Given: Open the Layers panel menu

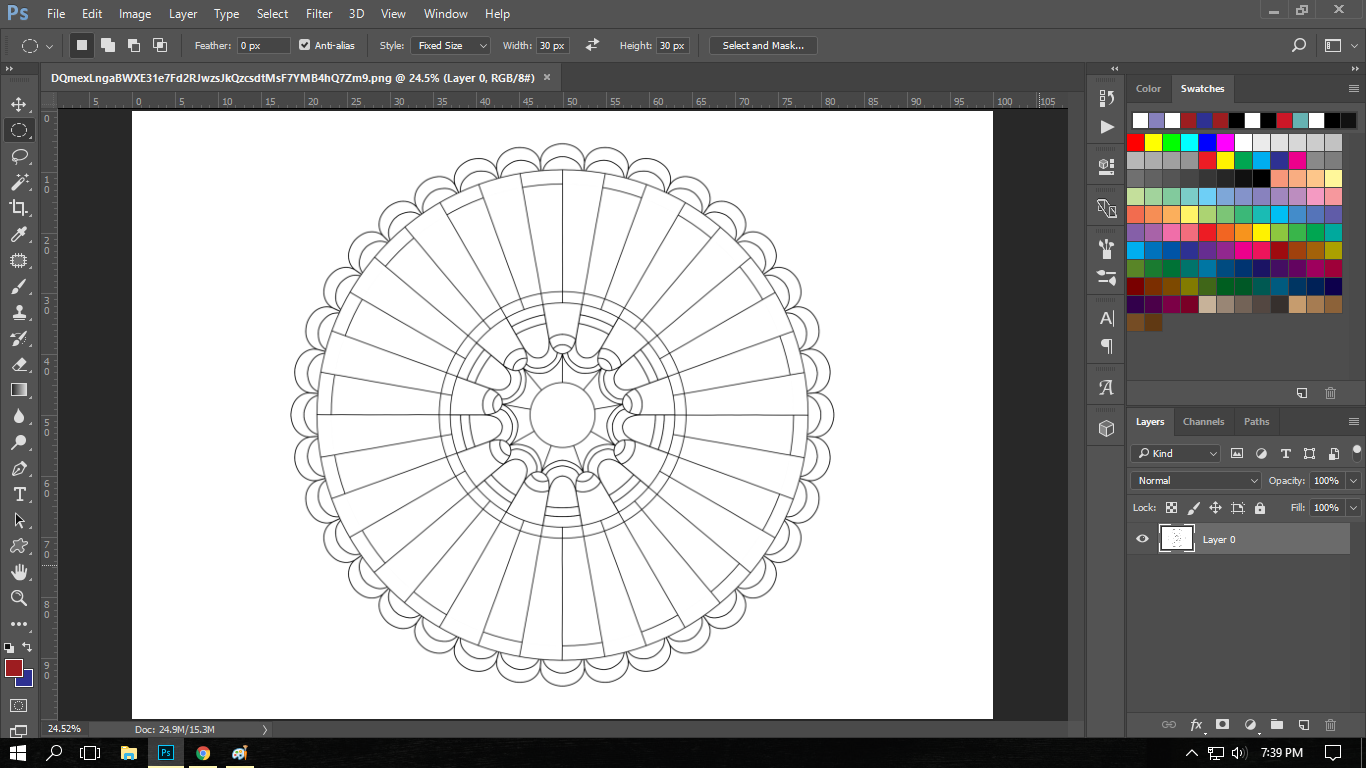Looking at the screenshot, I should pos(1353,421).
